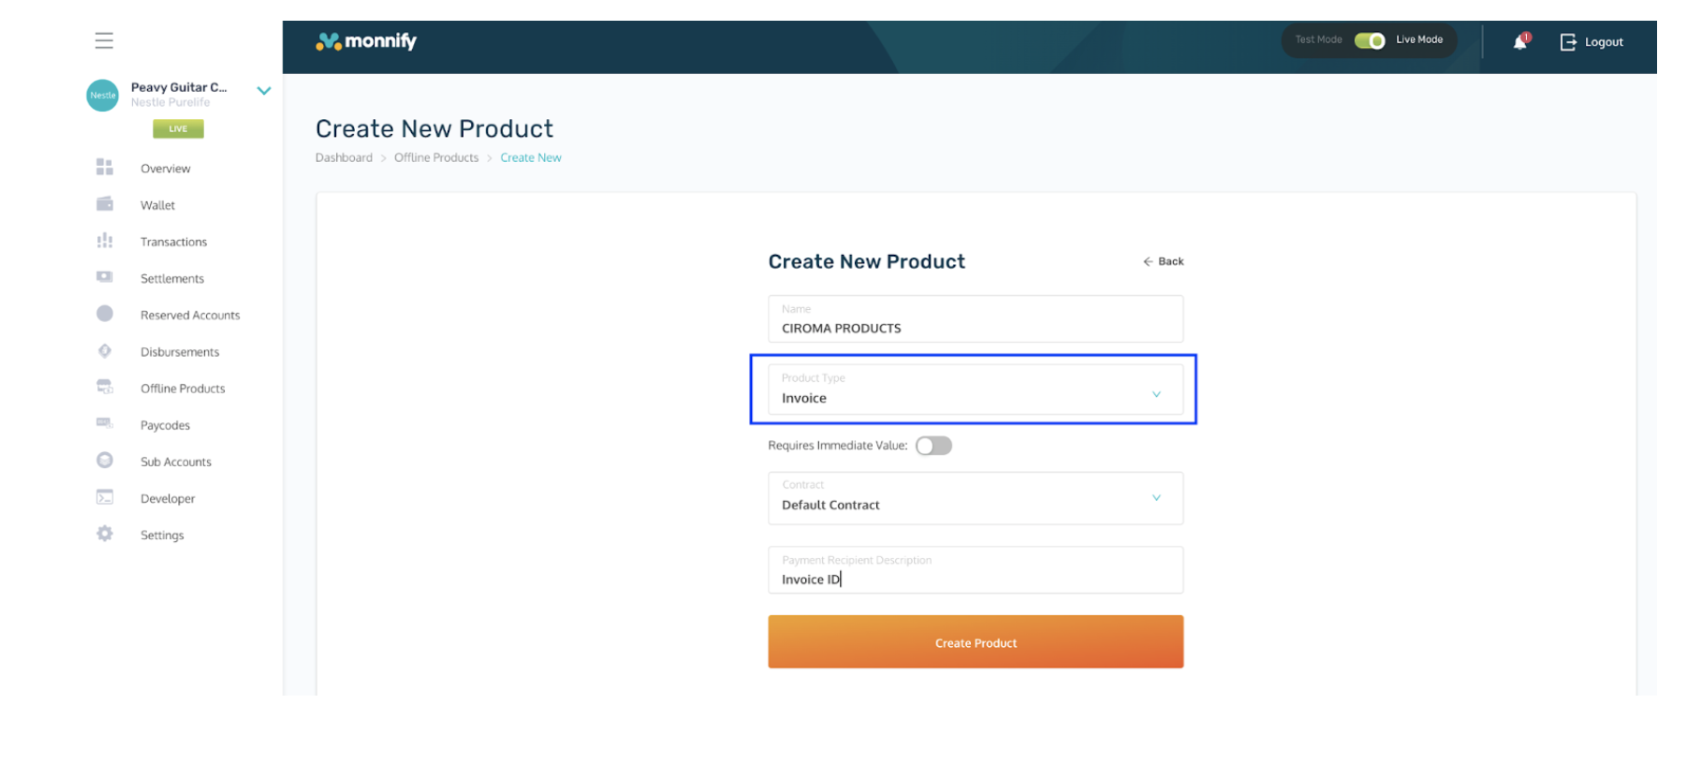
Task: Click the Overview grid icon
Action: 104,167
